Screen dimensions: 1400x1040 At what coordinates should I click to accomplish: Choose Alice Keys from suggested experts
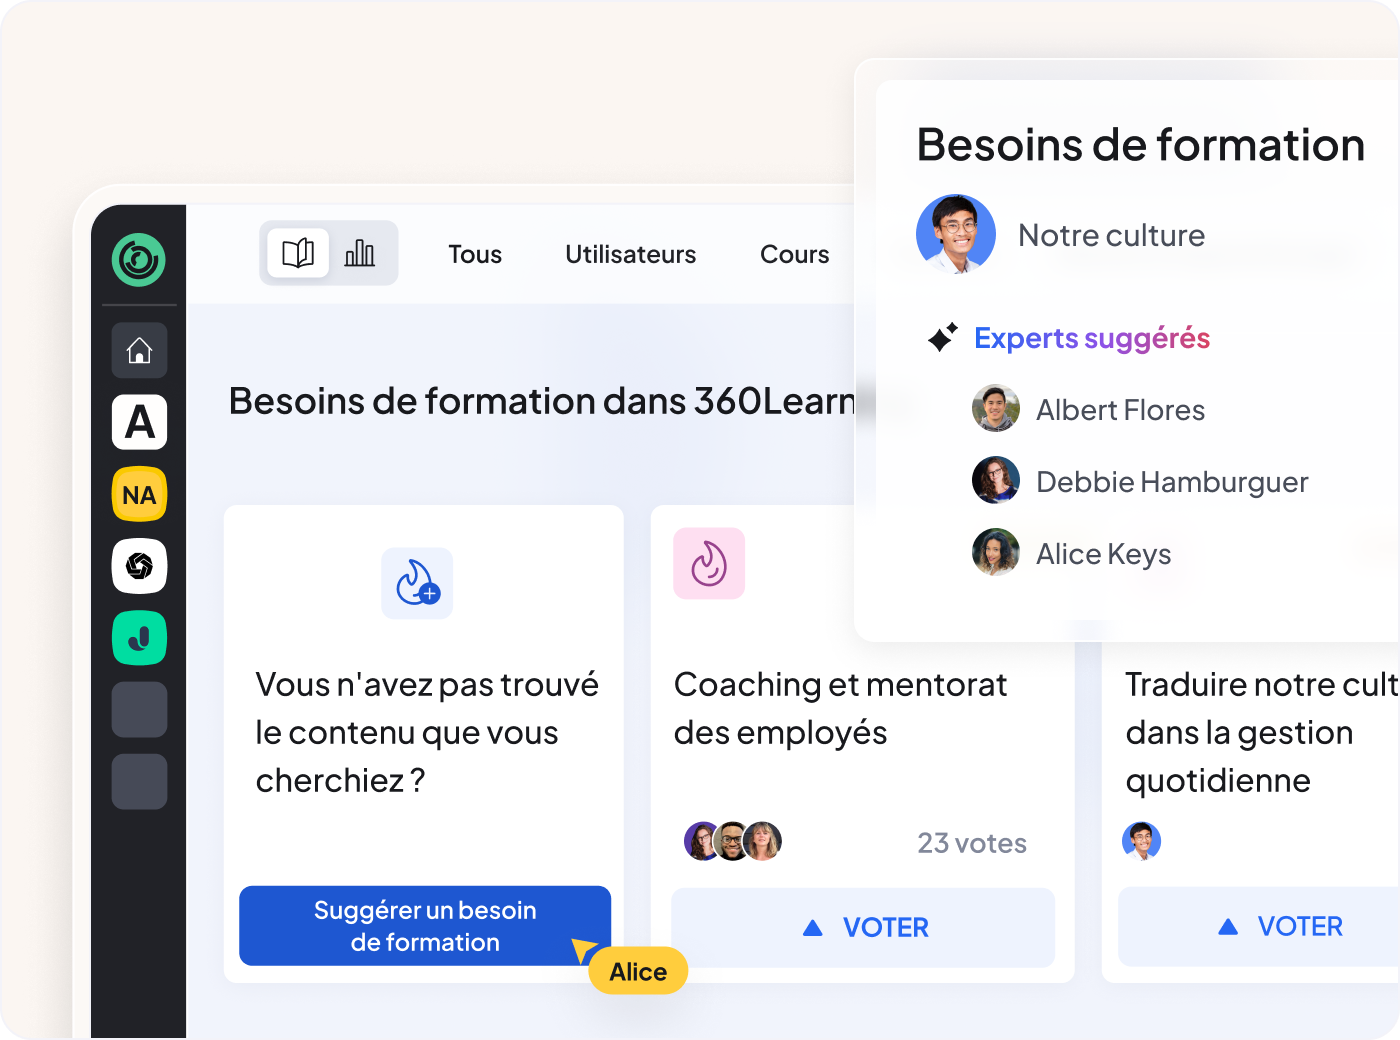1071,553
